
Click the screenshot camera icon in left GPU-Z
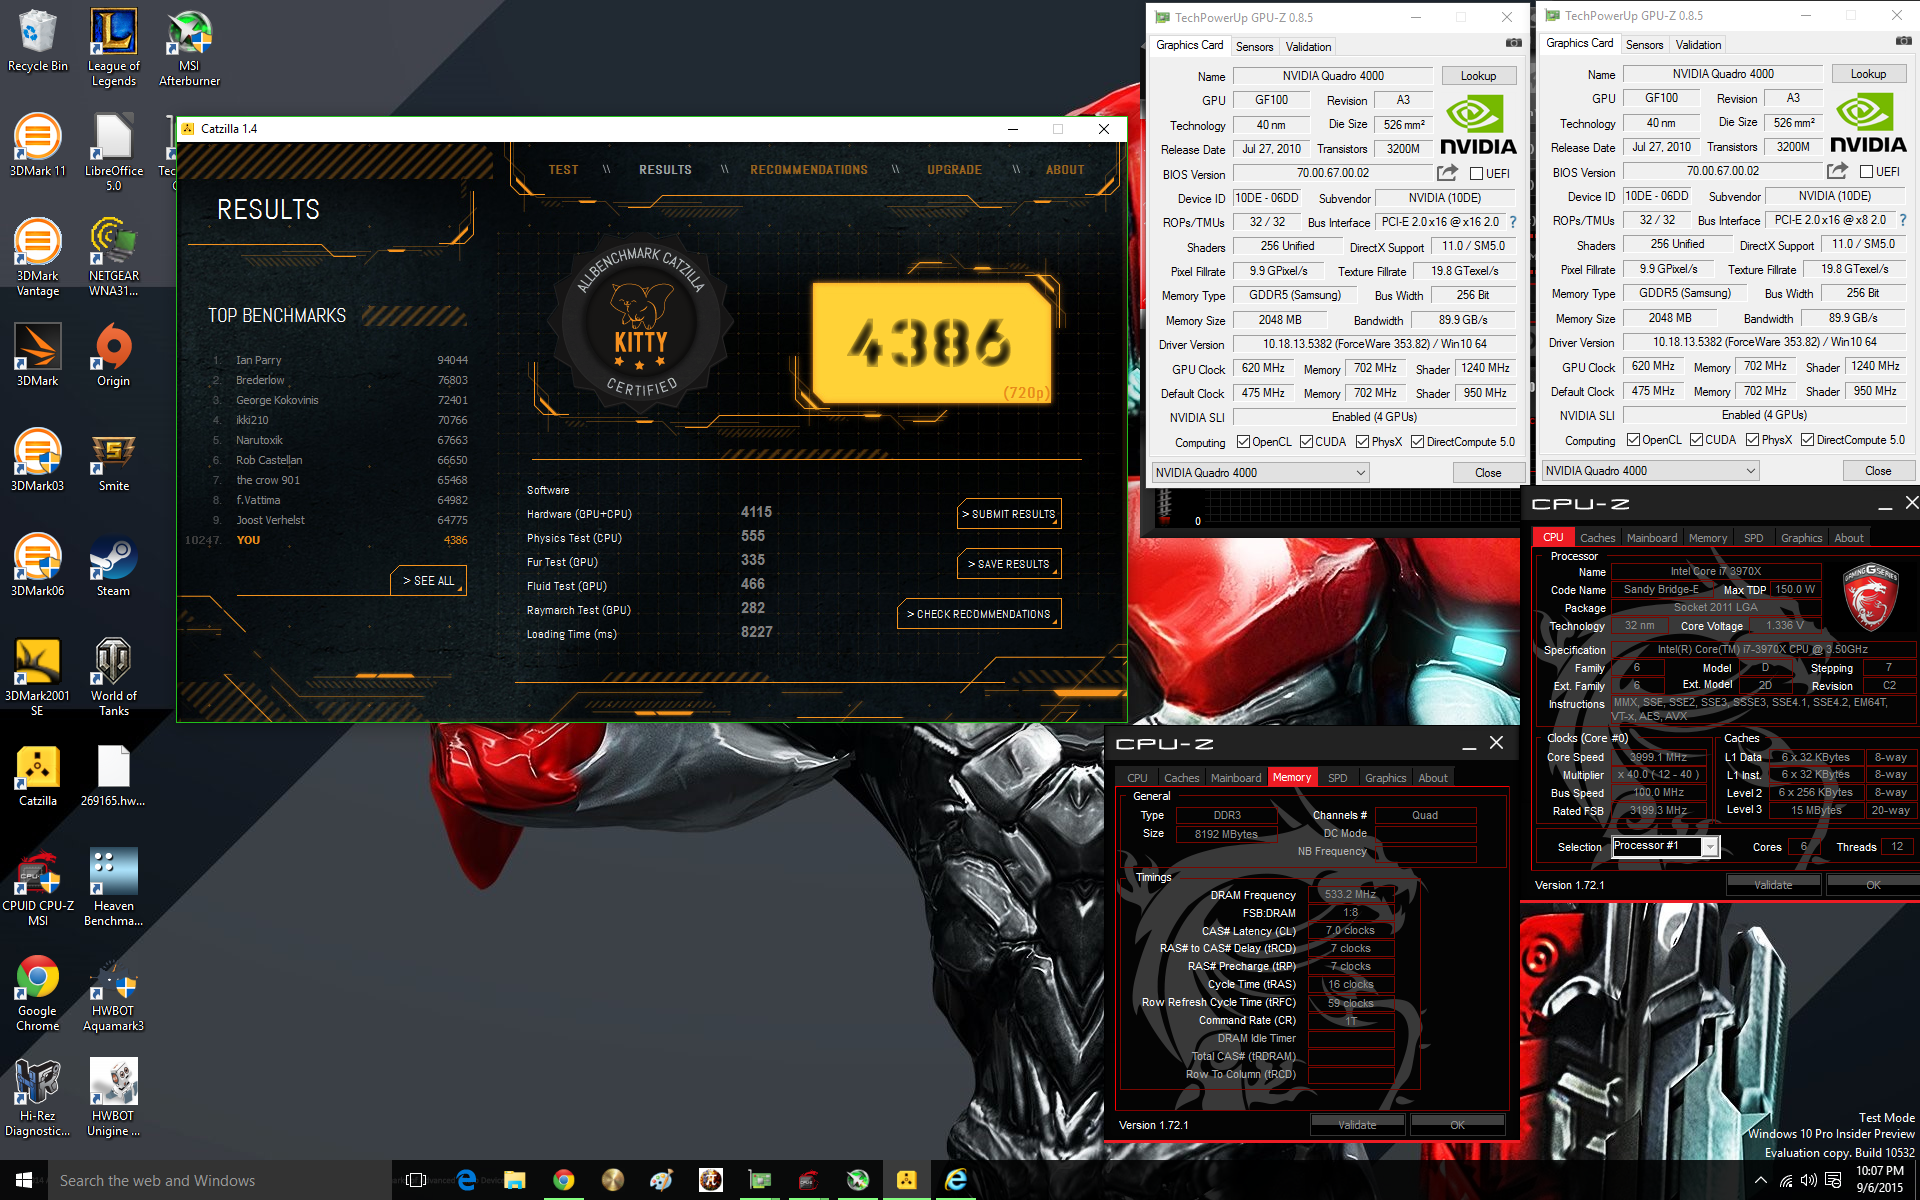(1514, 43)
